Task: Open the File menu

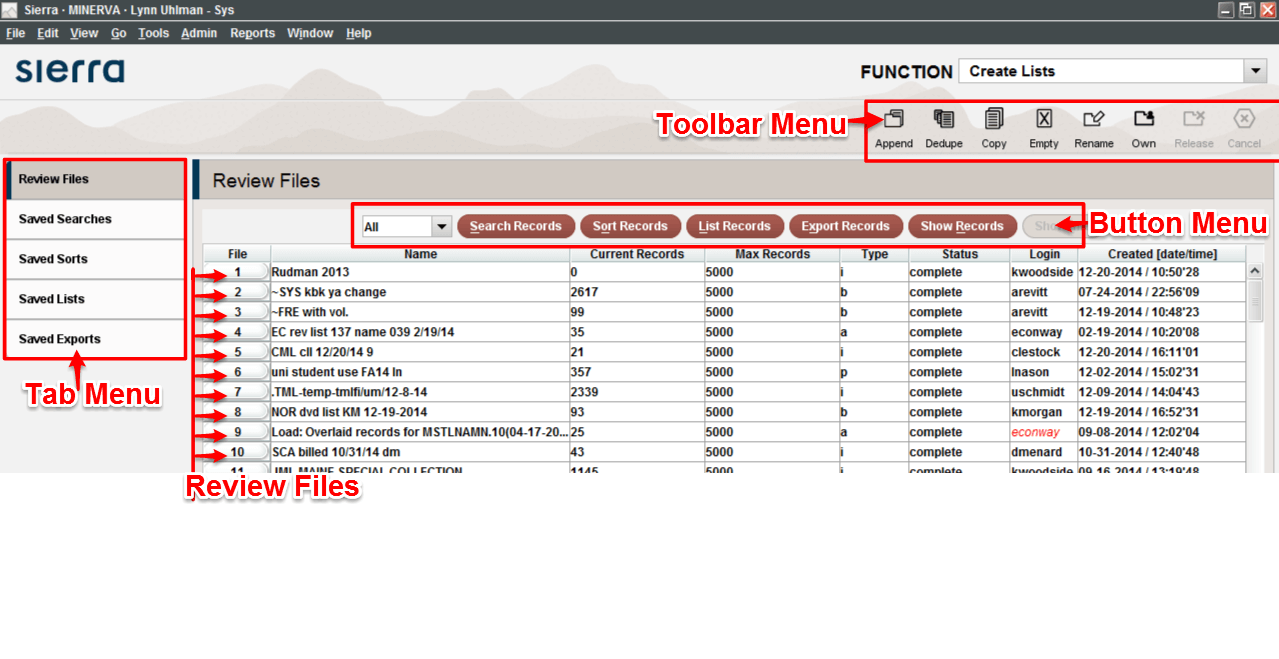Action: (15, 33)
